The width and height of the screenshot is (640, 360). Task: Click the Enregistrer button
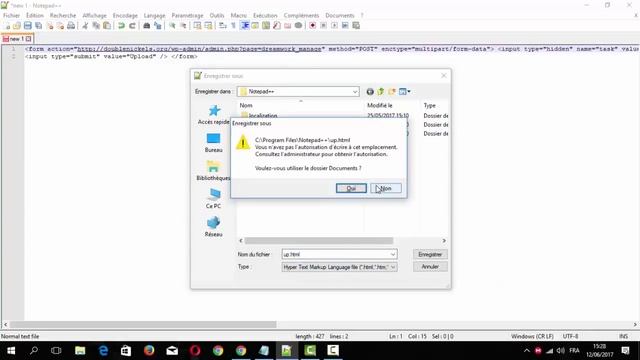430,254
